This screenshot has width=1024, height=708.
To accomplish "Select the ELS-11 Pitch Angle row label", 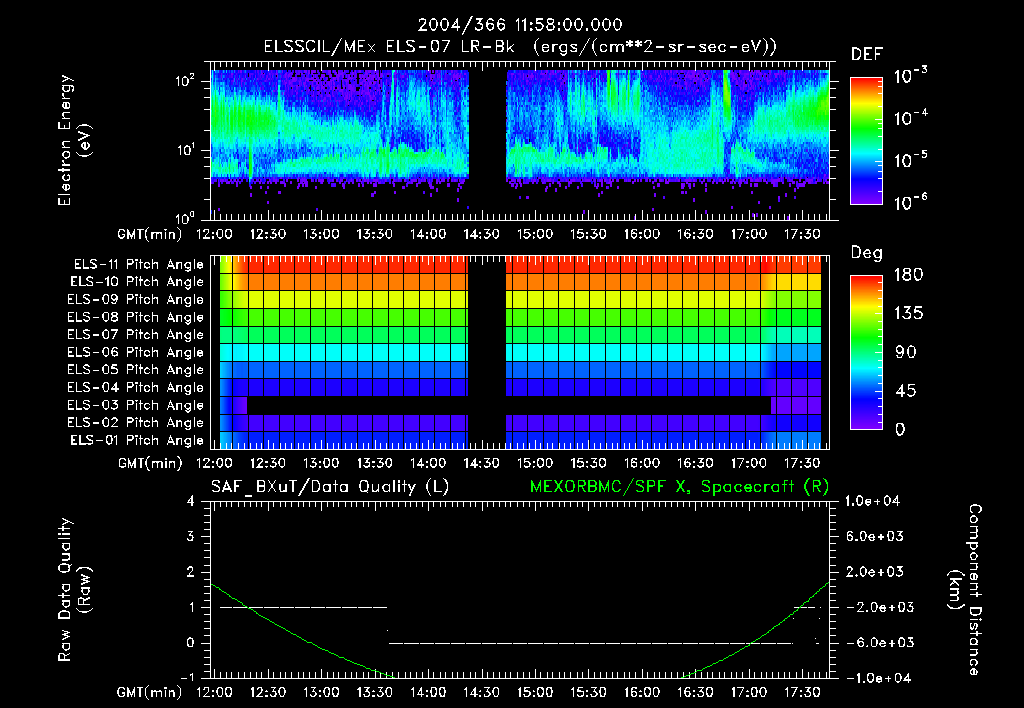I will [138, 265].
